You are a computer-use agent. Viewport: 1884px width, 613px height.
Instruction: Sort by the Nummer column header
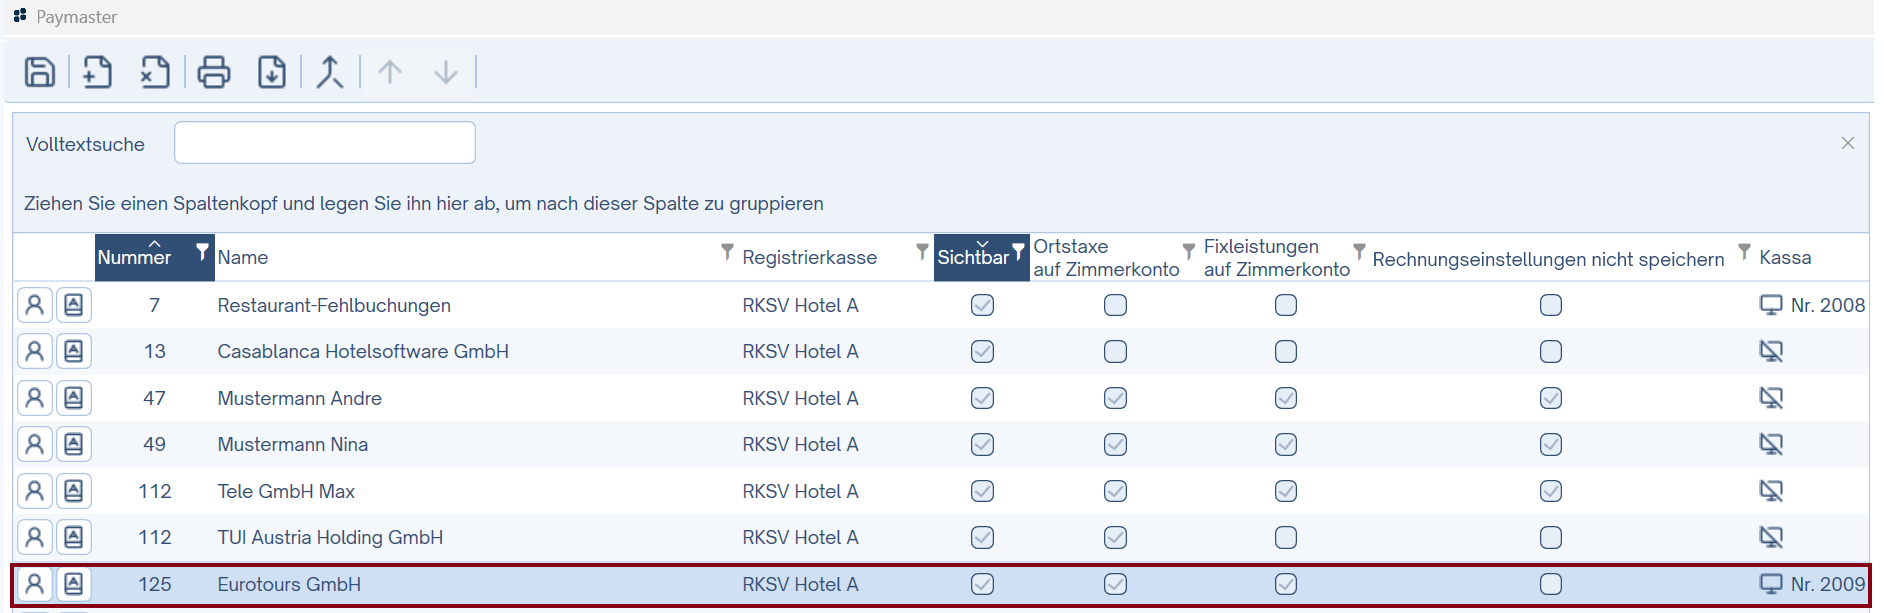pyautogui.click(x=134, y=257)
